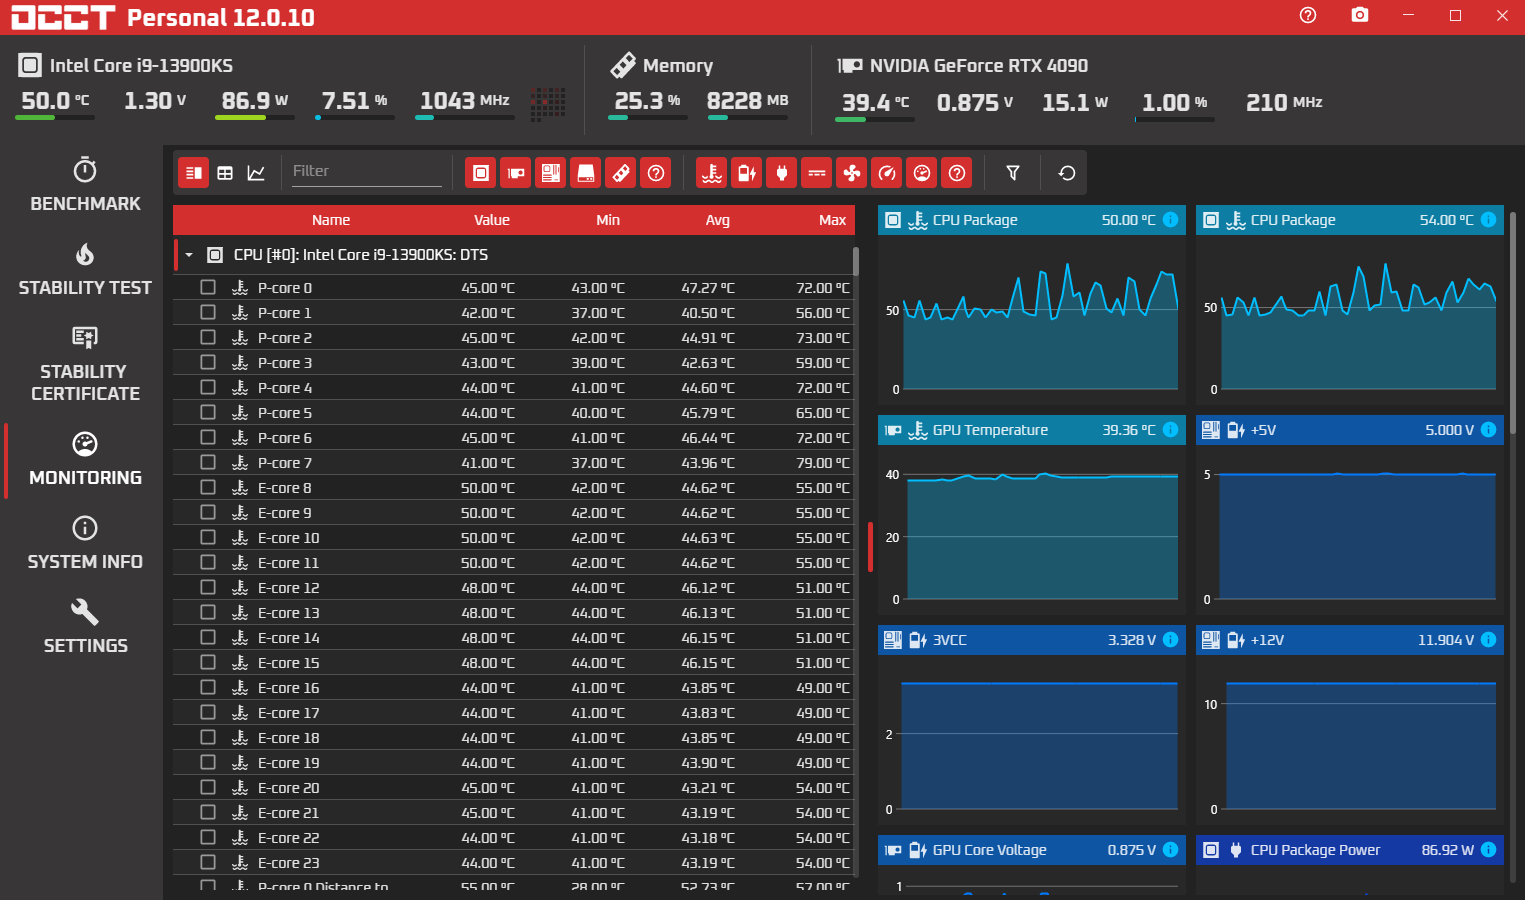
Task: Toggle the unknown hardware filter question icon
Action: point(656,173)
